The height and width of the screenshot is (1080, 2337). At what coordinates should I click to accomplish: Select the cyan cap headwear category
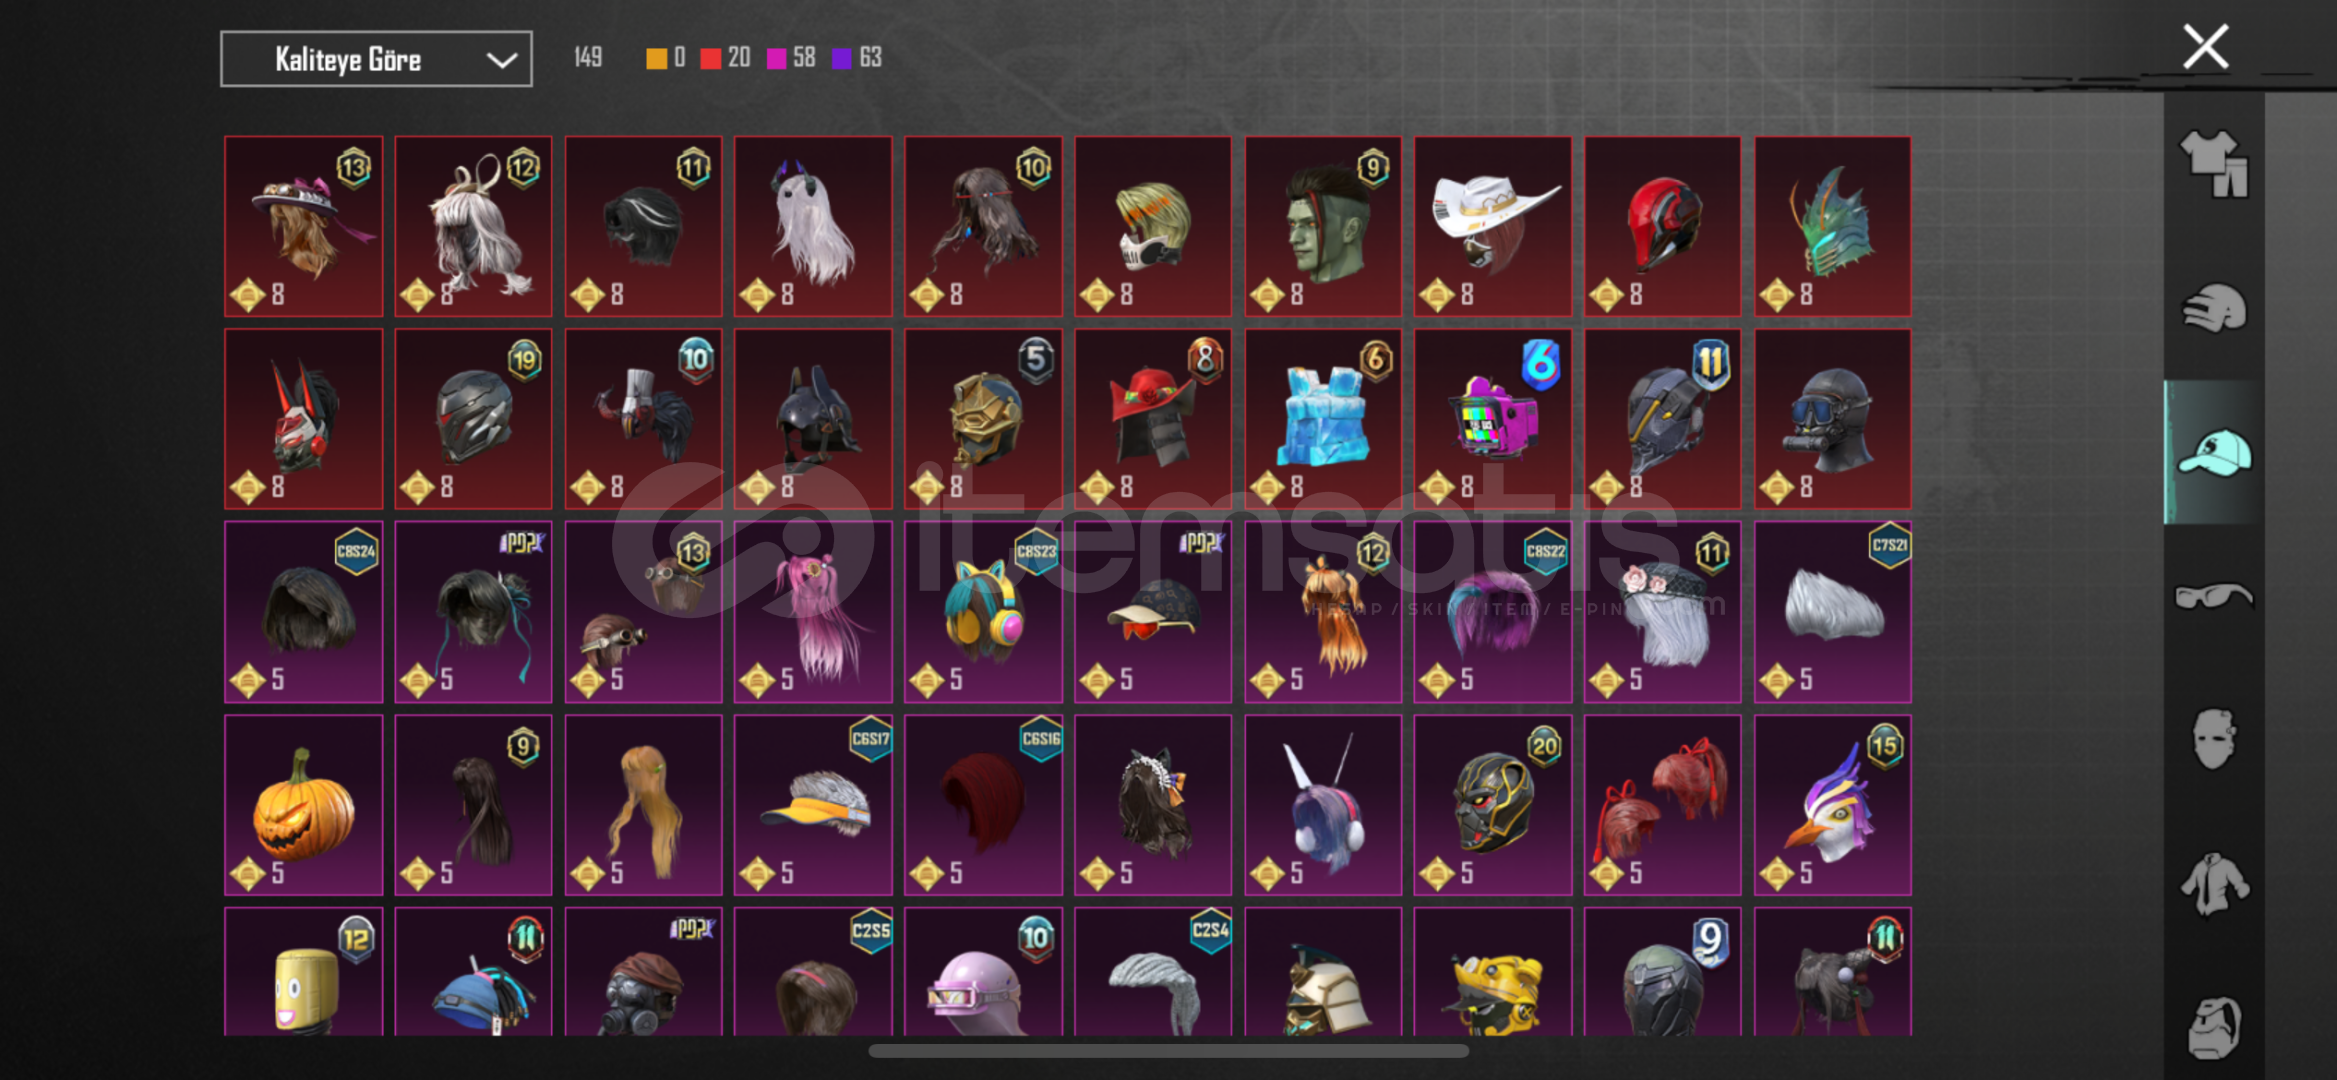2214,452
